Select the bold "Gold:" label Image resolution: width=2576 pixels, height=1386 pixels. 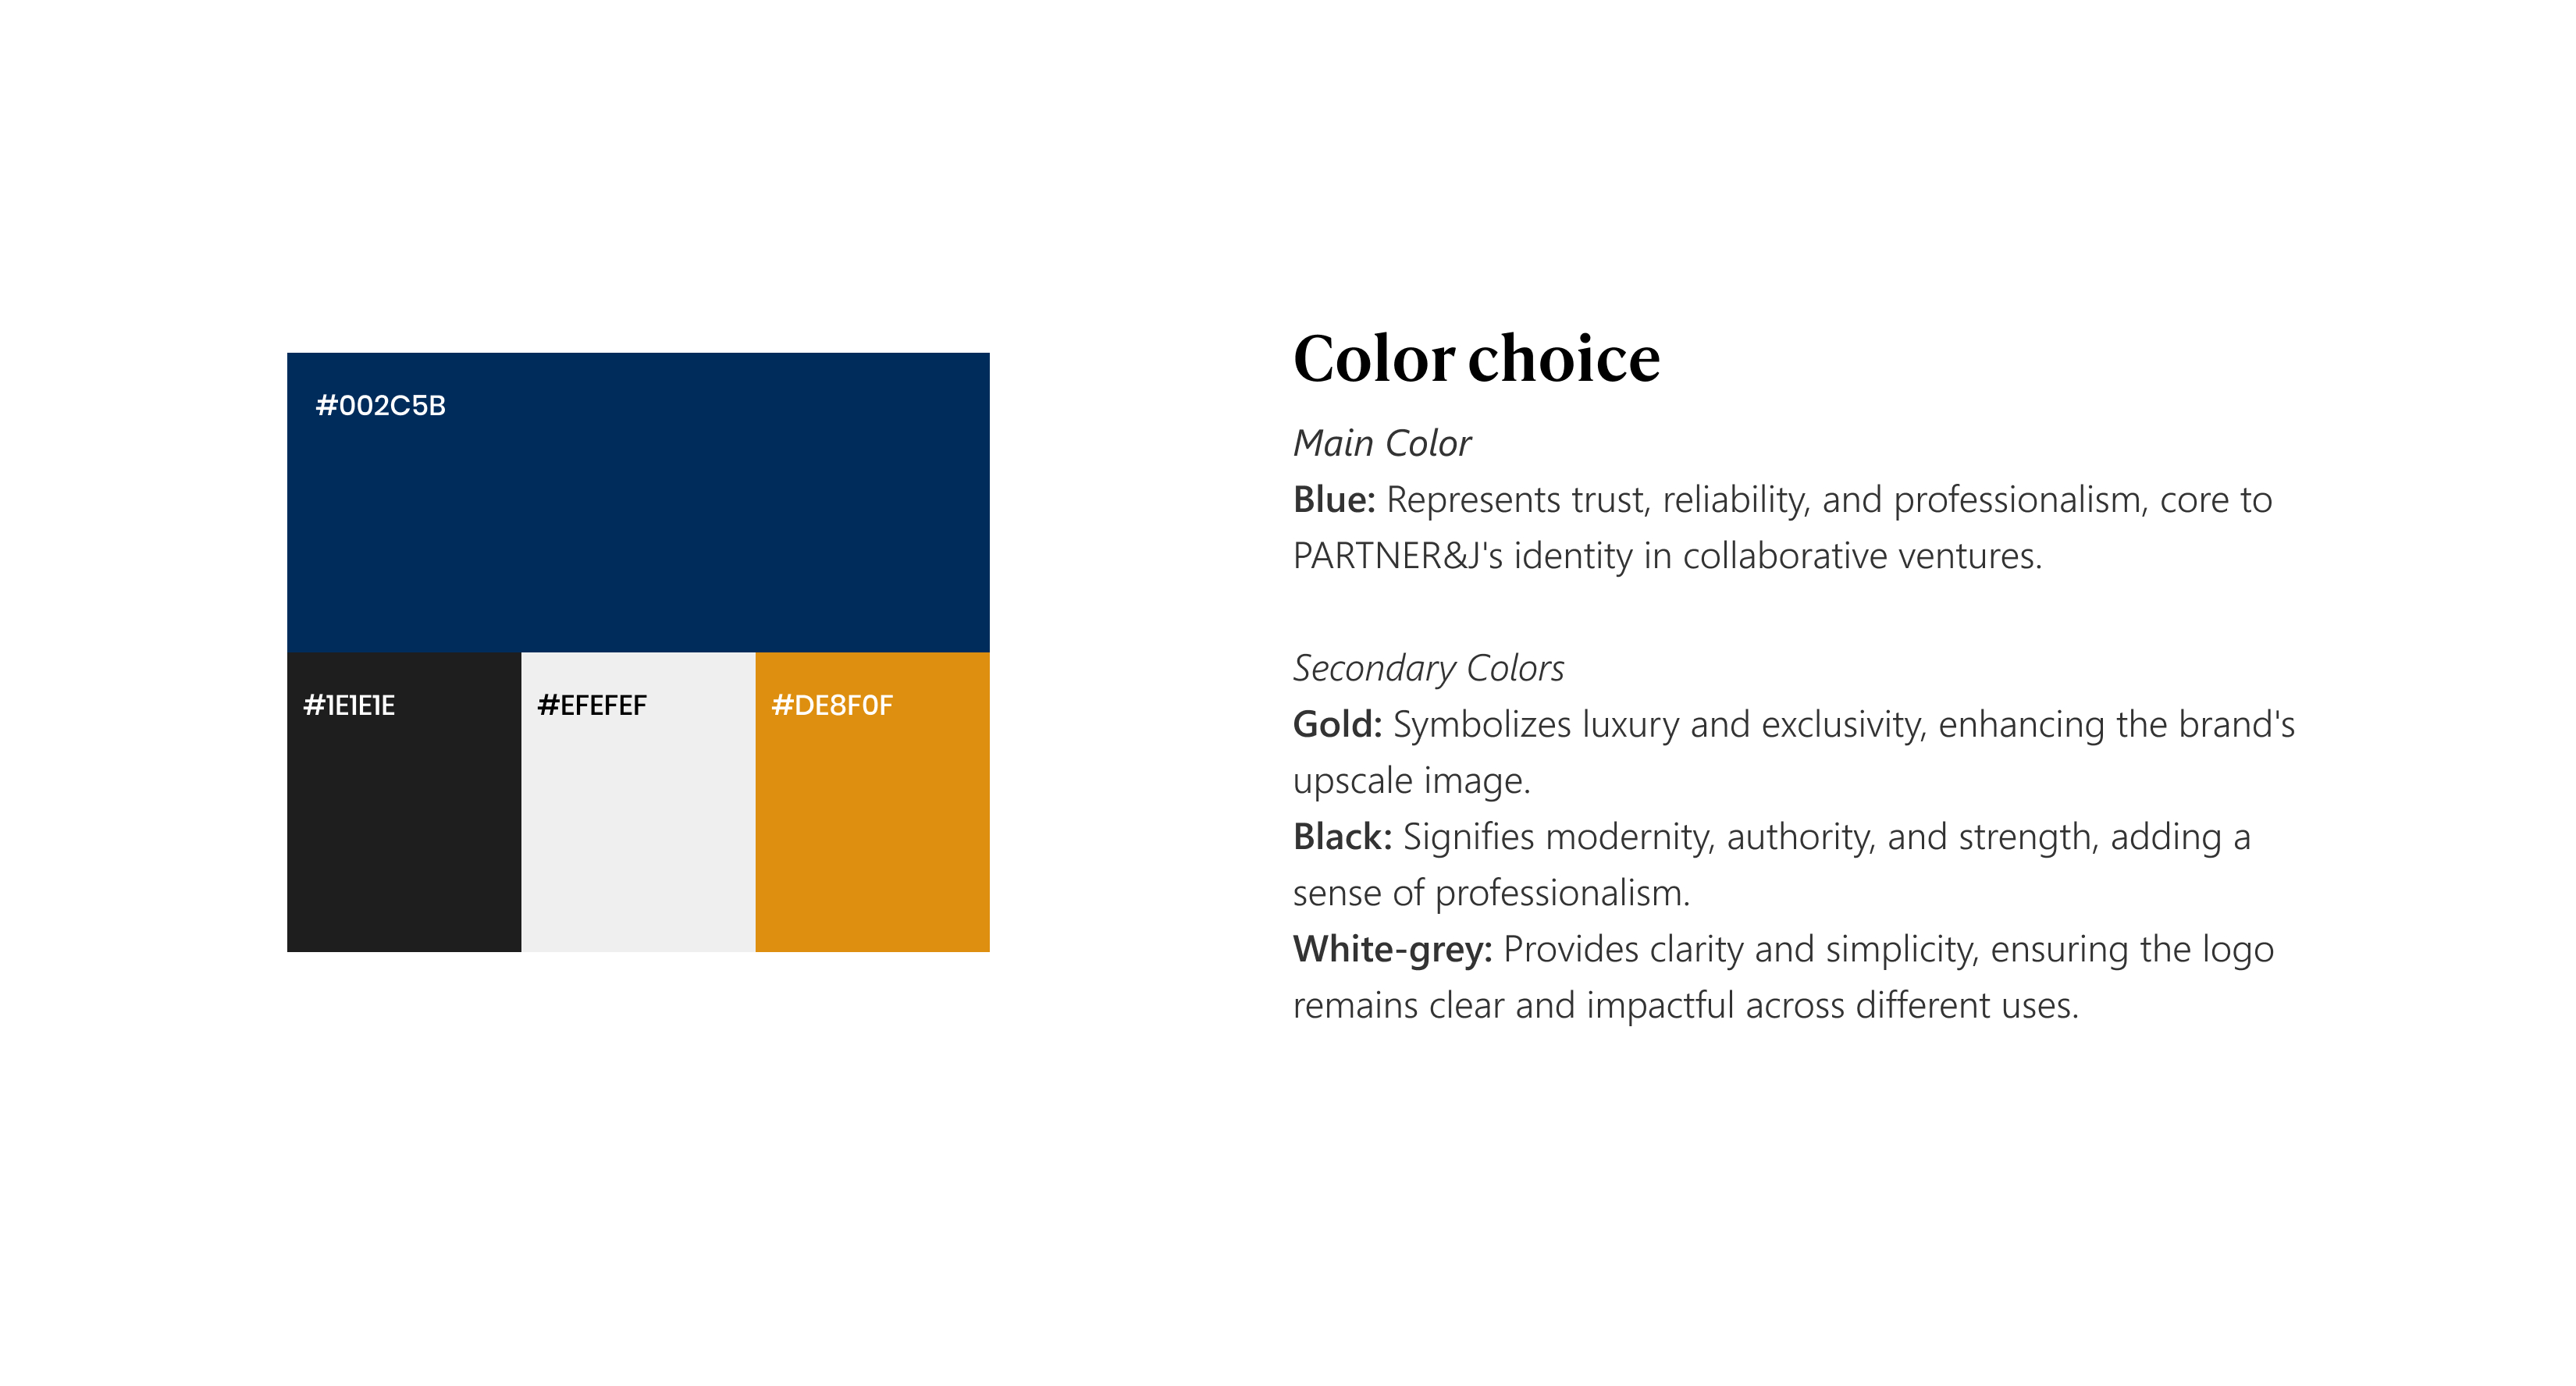click(1337, 724)
